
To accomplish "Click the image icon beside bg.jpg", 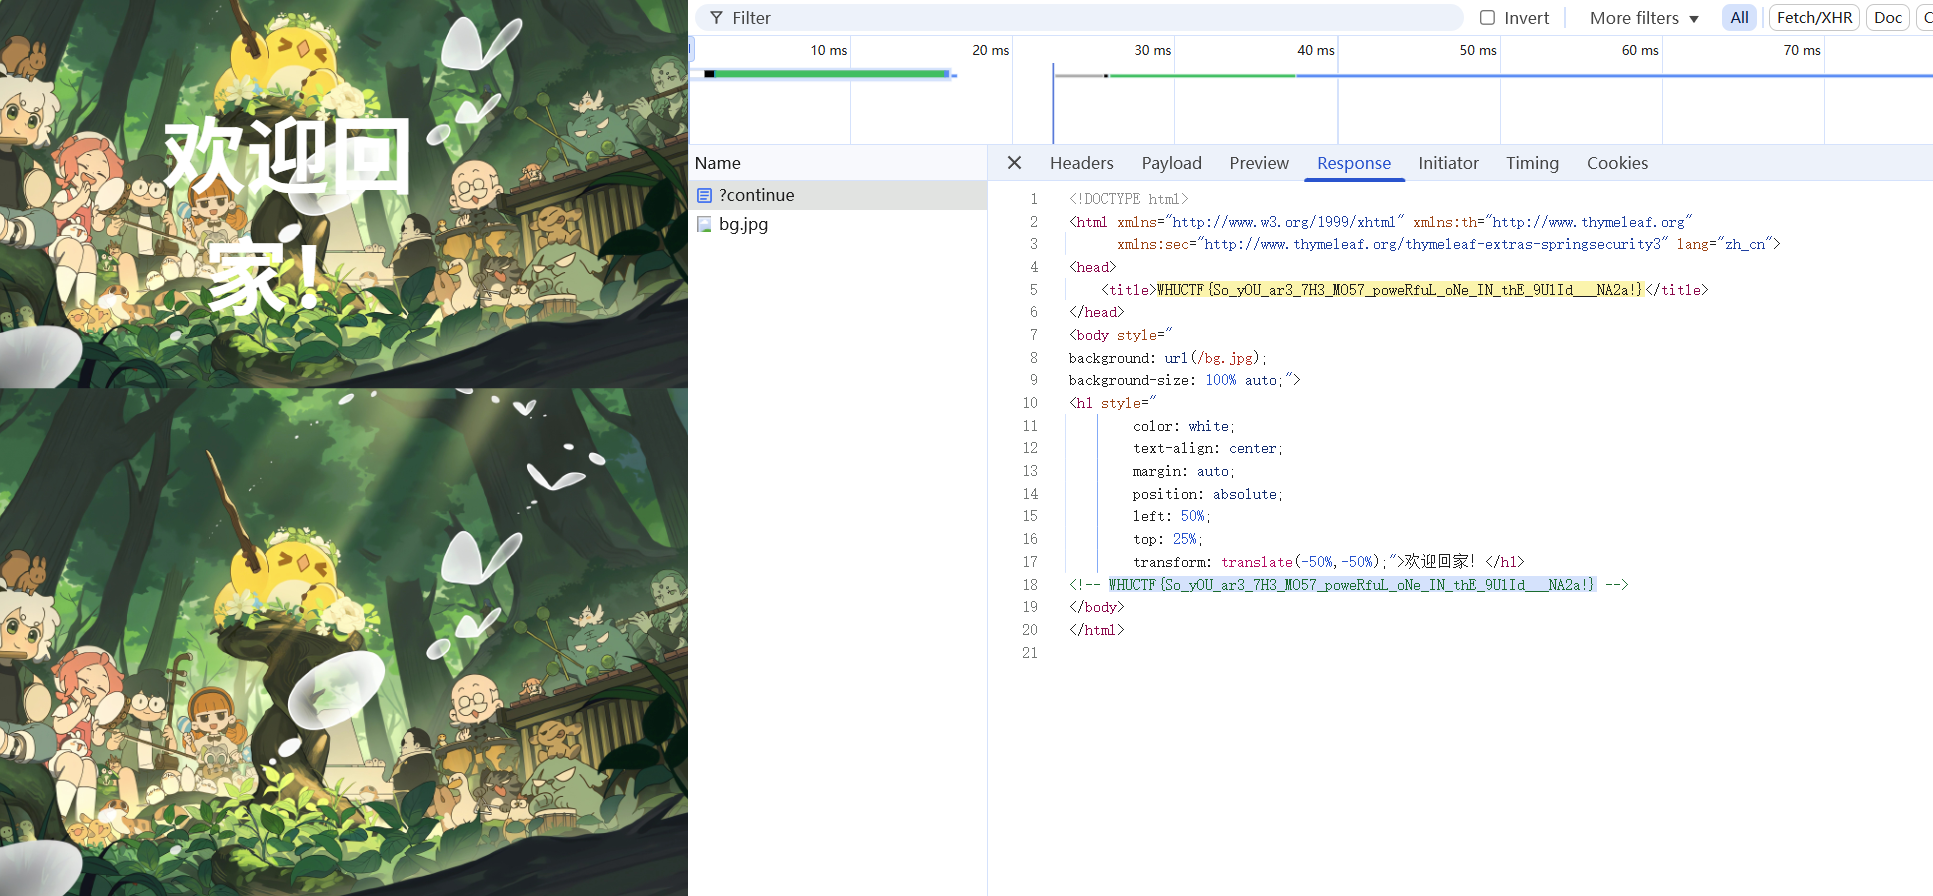I will click(x=704, y=224).
